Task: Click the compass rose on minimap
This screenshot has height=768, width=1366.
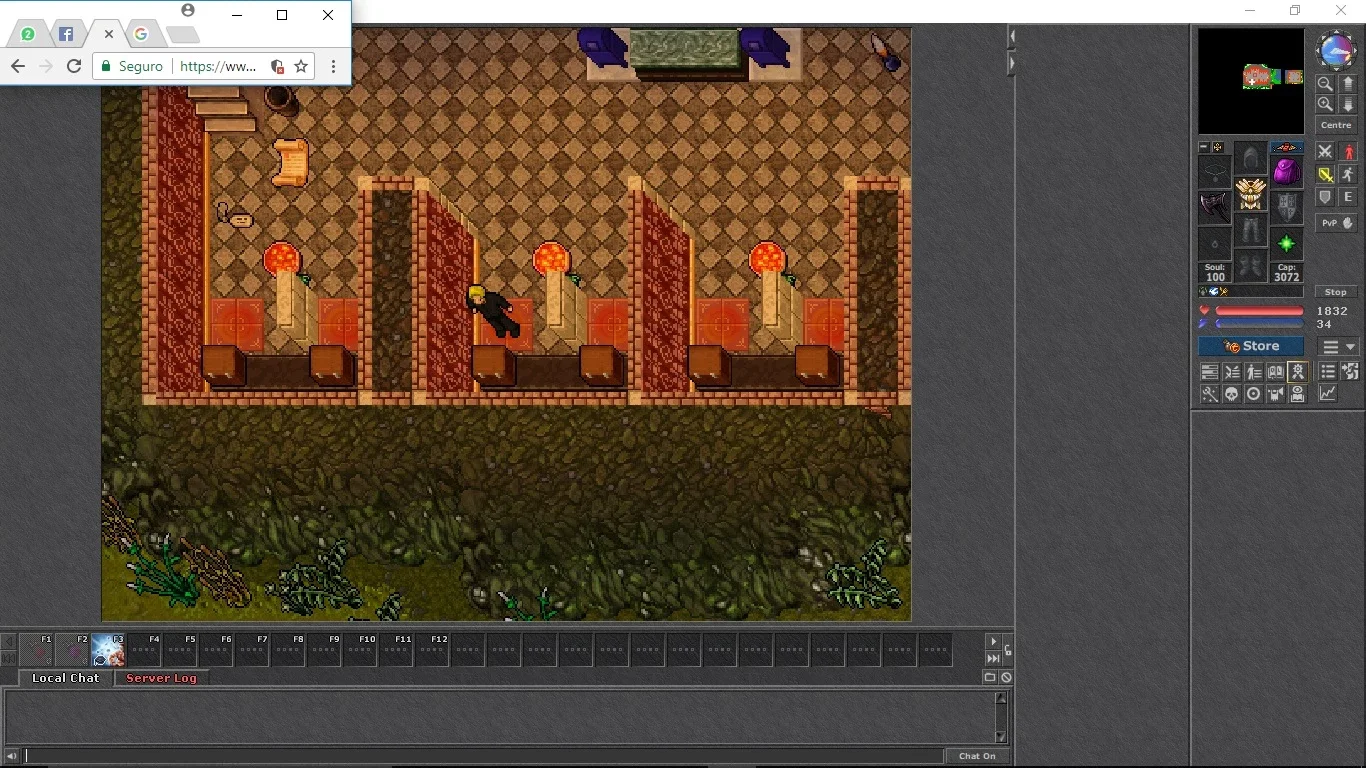Action: click(1336, 50)
